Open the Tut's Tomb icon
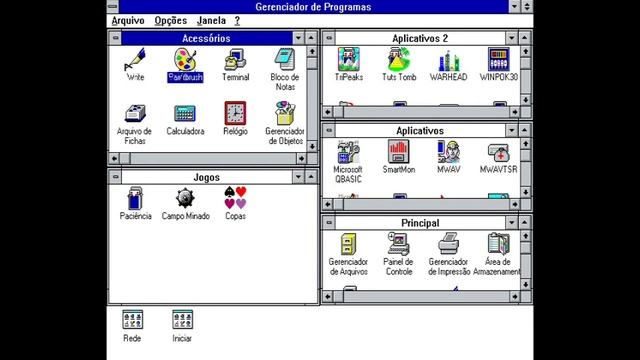 [x=399, y=59]
